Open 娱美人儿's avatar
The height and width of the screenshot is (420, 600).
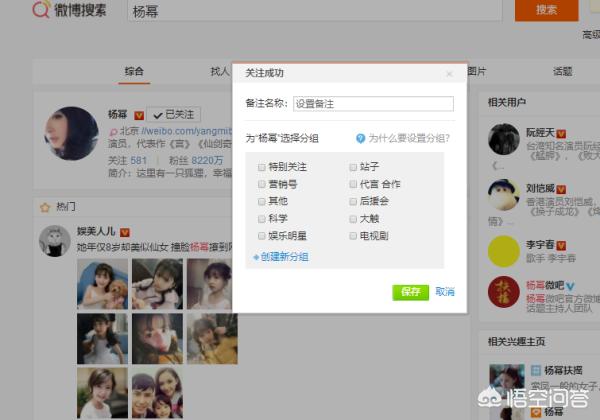pos(55,241)
